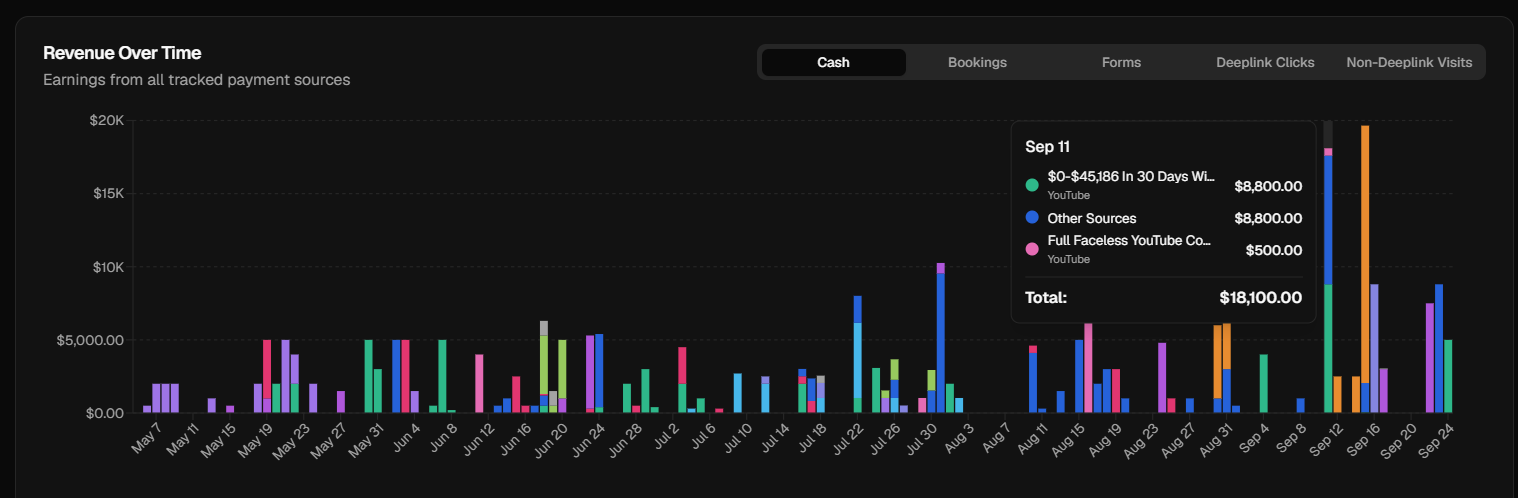Click the $5,000.00 y-axis label
Viewport: 1518px width, 498px height.
pos(92,340)
